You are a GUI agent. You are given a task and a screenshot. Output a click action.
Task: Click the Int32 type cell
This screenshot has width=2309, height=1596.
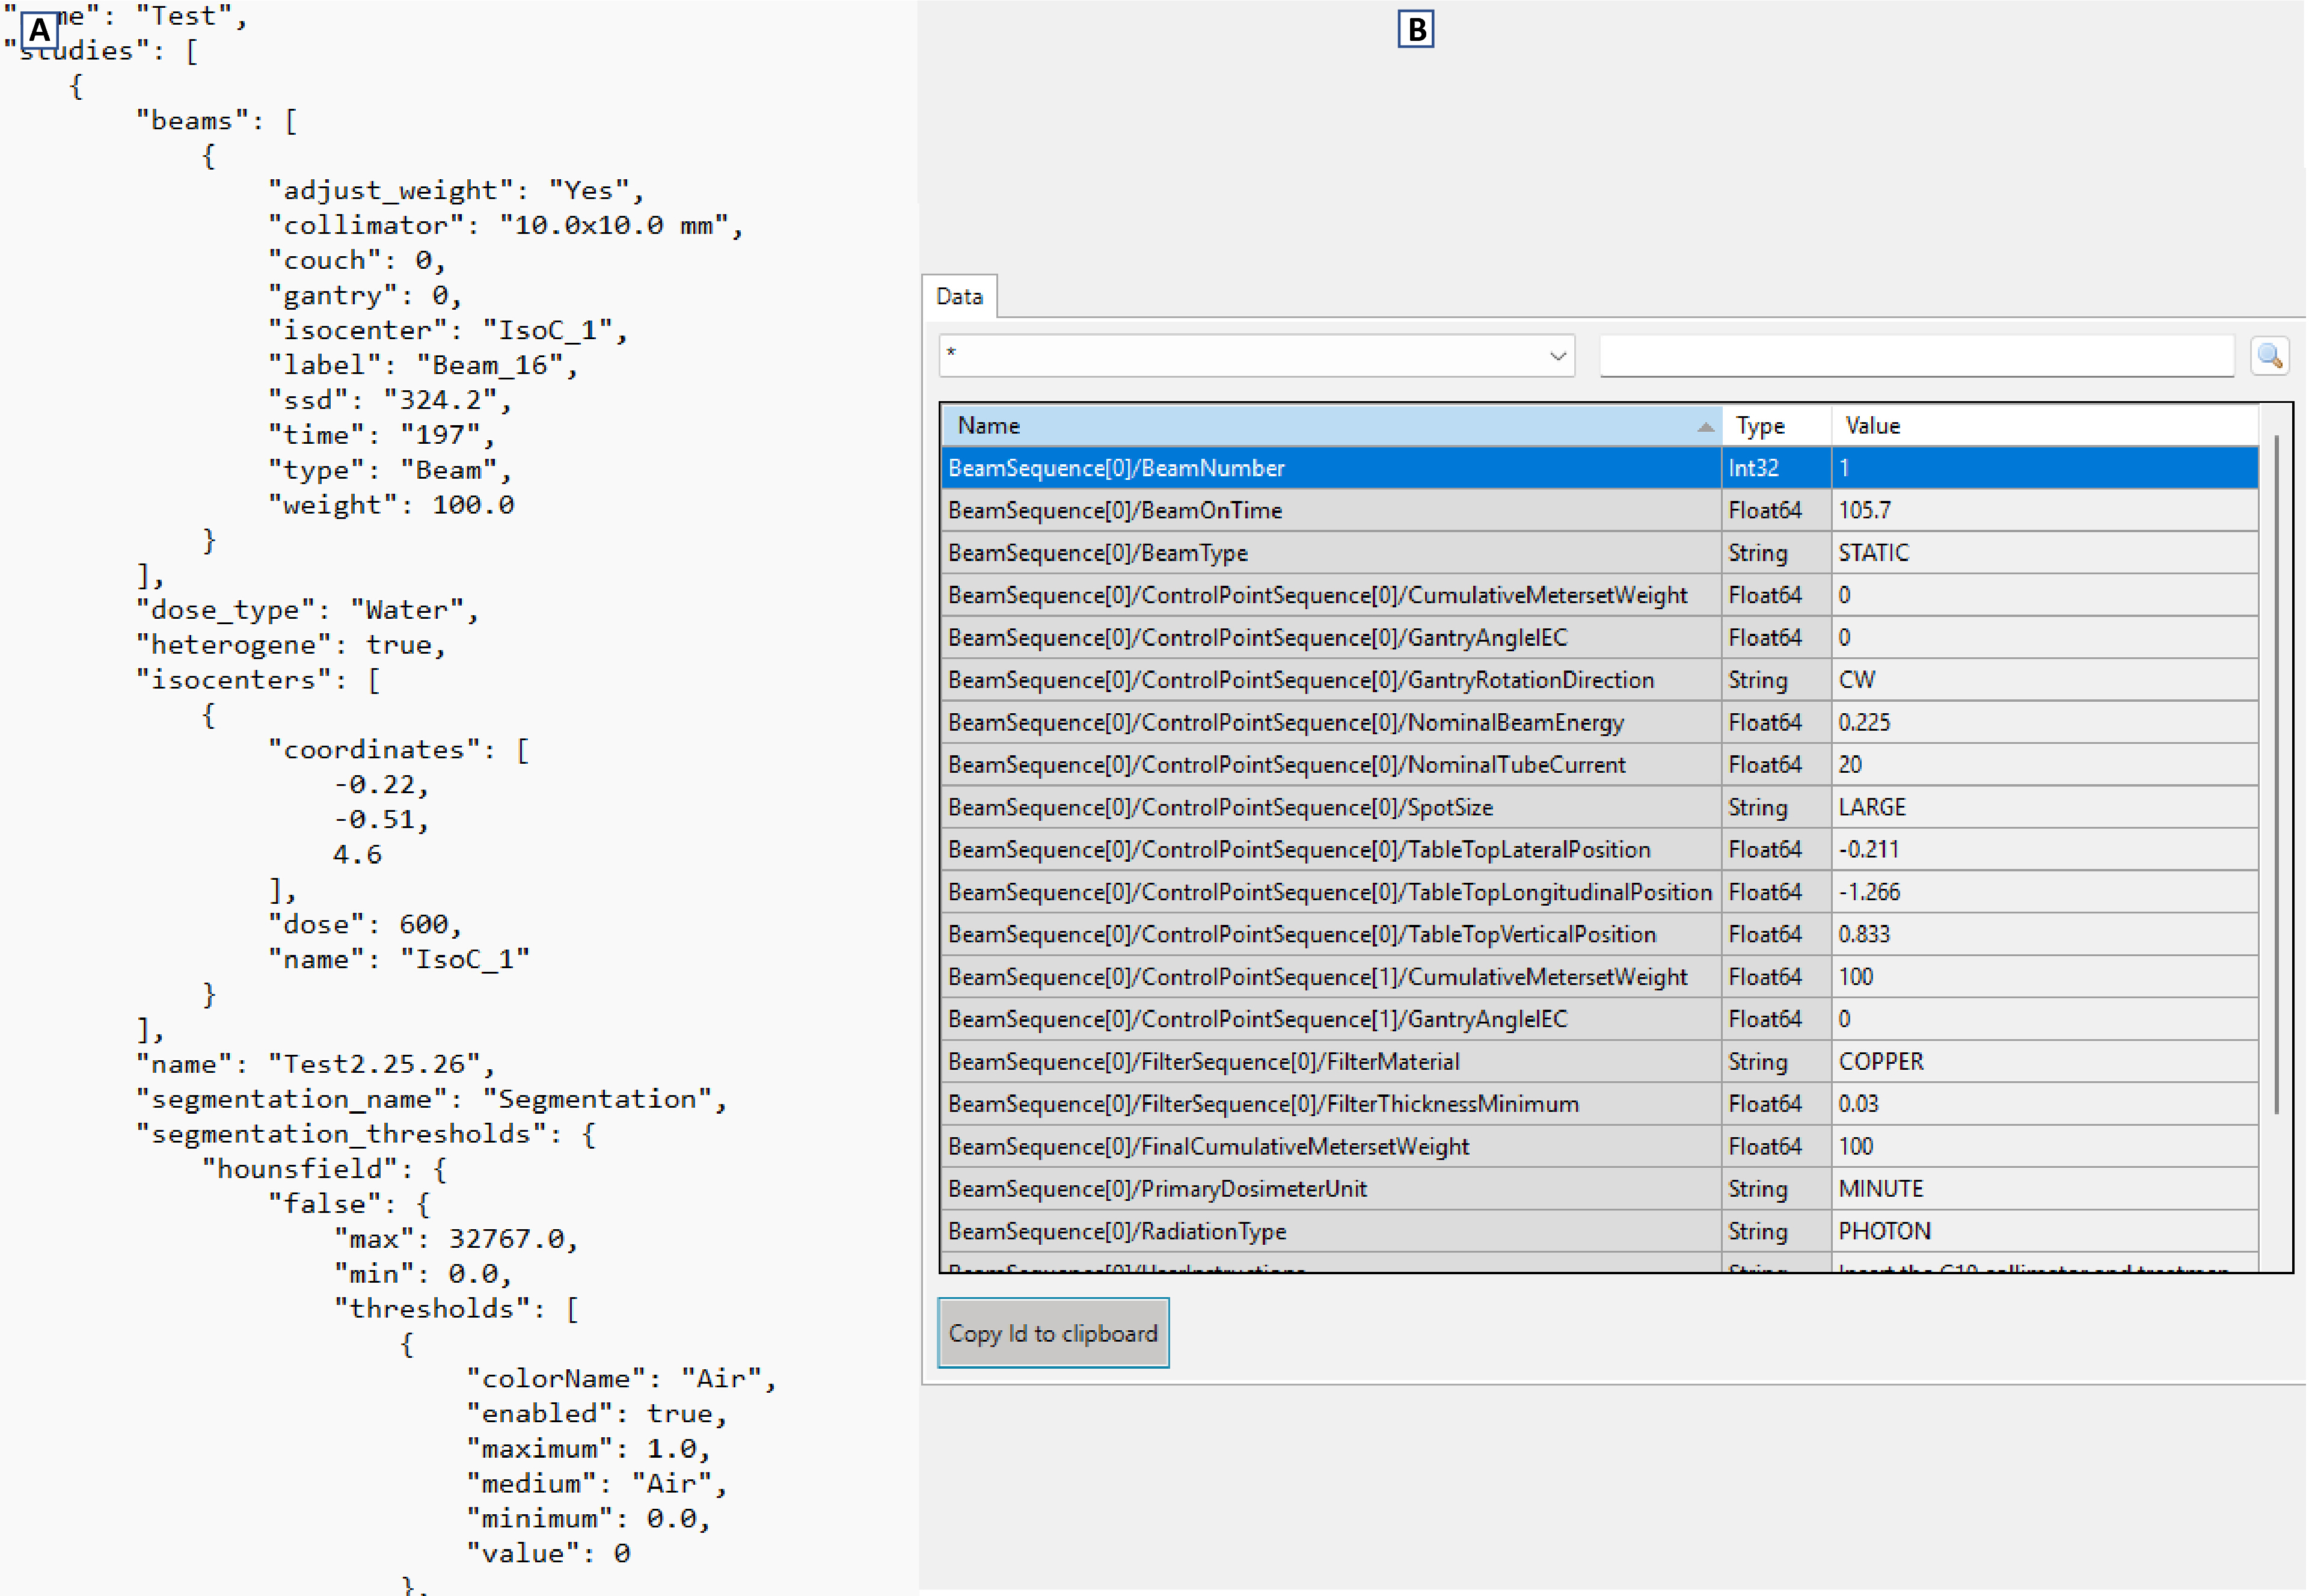[x=1777, y=468]
